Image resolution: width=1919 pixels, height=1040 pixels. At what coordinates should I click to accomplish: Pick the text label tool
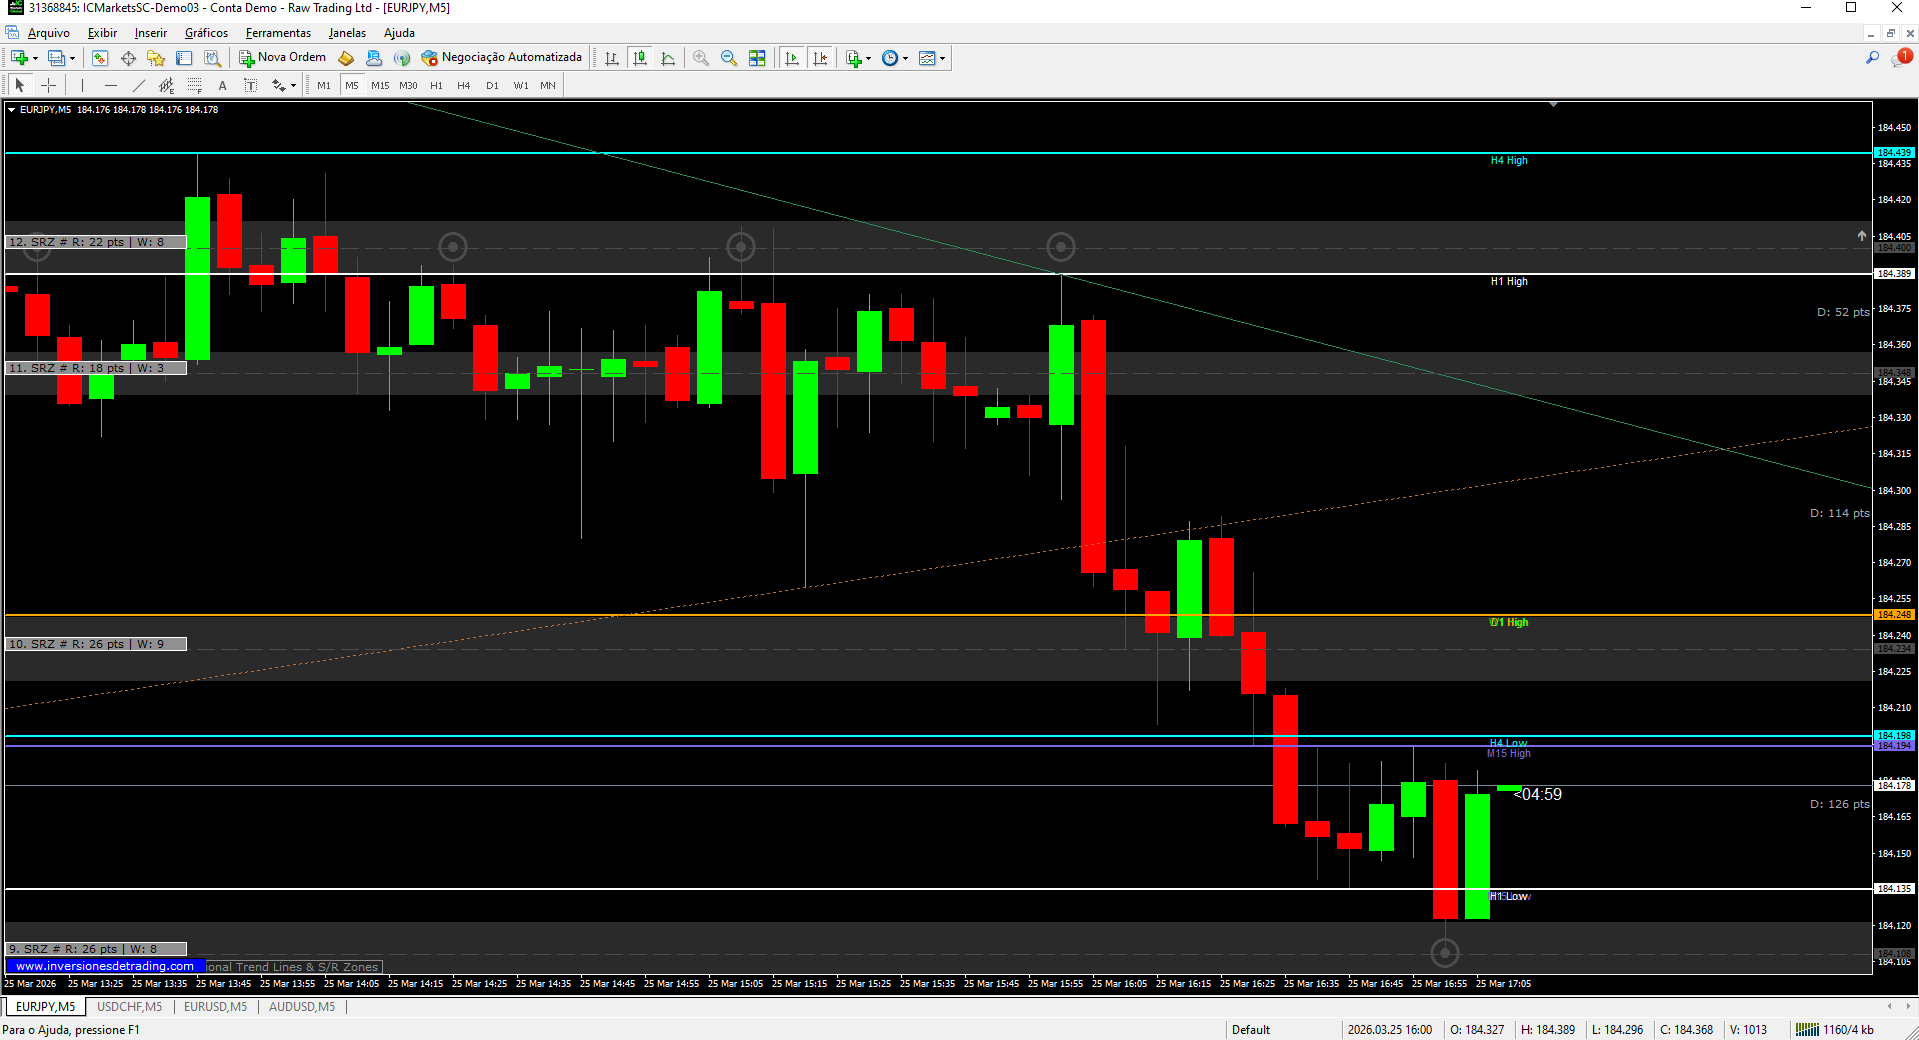coord(222,86)
